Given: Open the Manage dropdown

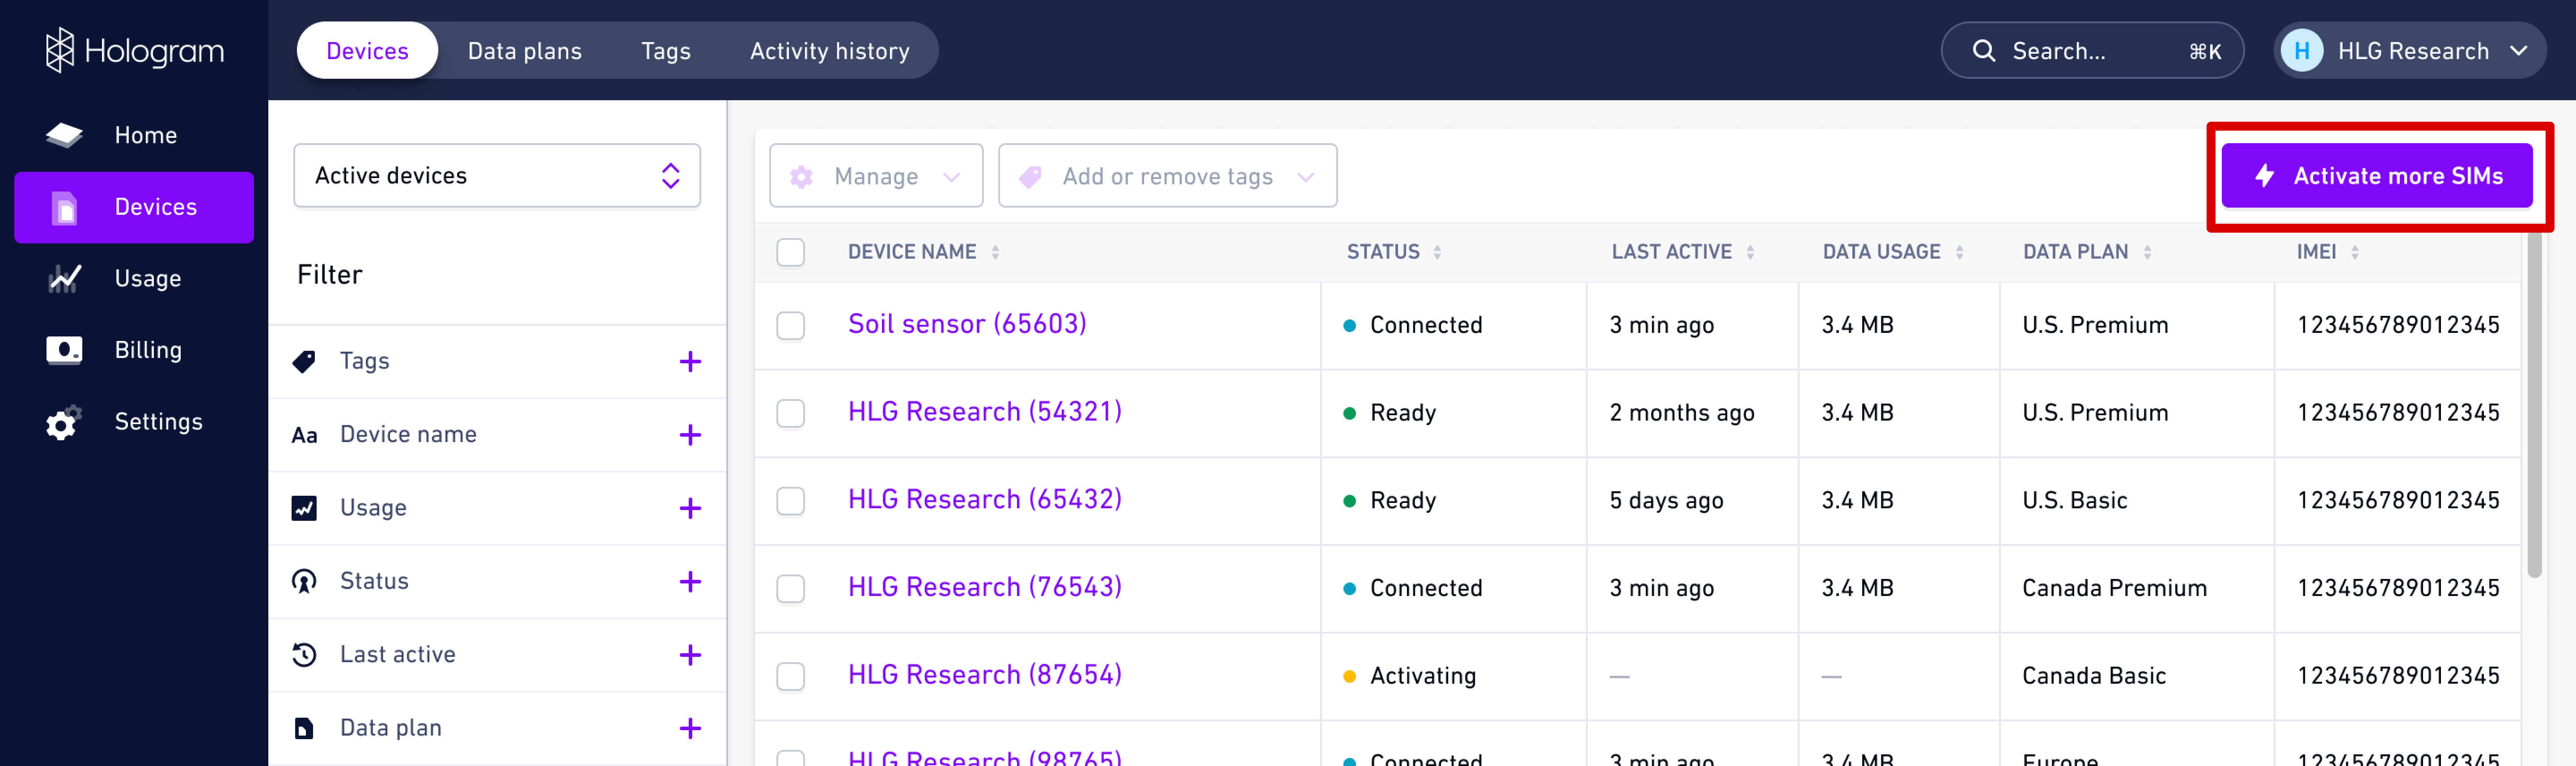Looking at the screenshot, I should 876,176.
